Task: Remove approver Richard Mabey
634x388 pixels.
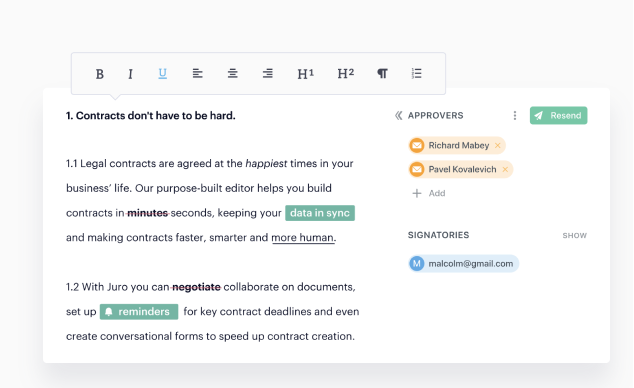Action: pos(498,146)
